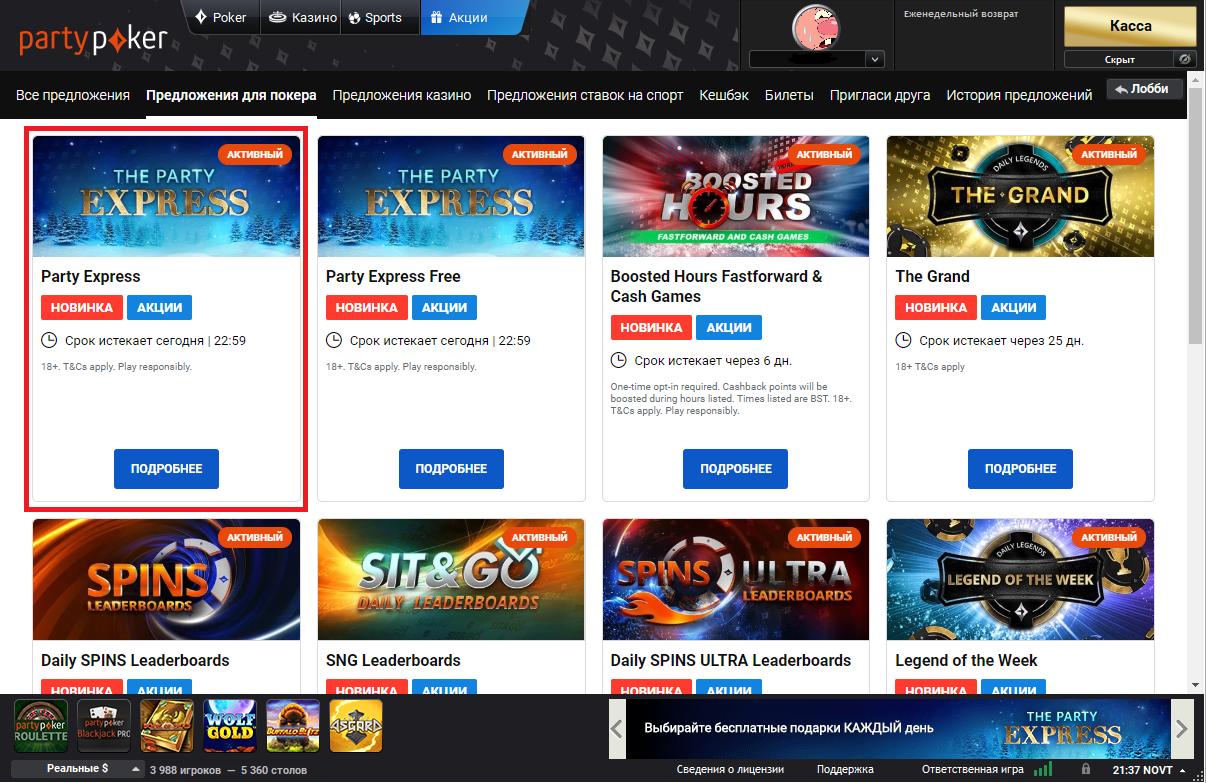
Task: Launch the Buffalo Blitz slot icon
Action: (293, 726)
